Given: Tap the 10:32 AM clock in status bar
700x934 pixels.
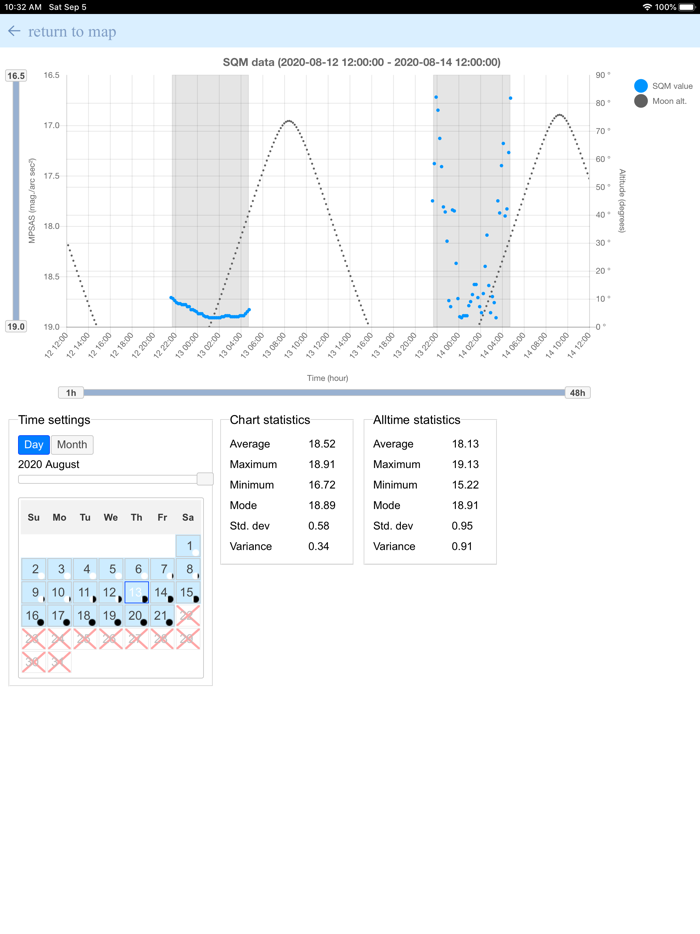Looking at the screenshot, I should (23, 7).
